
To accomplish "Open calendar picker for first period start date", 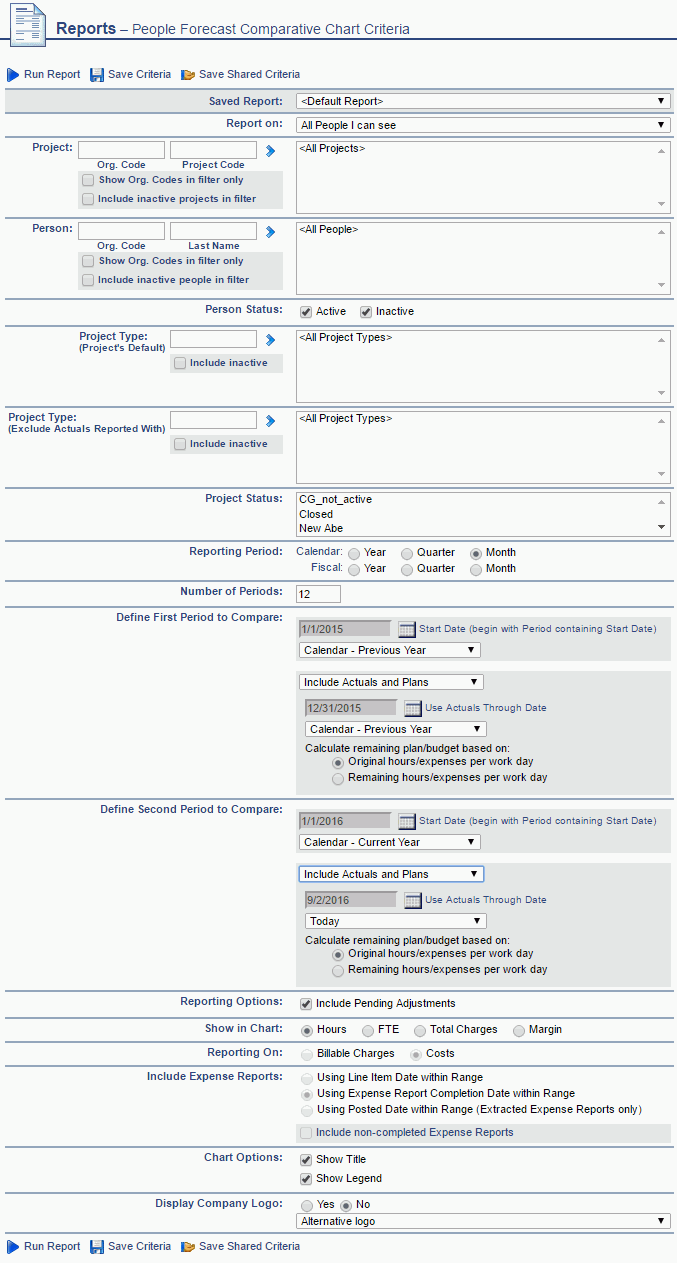I will (407, 629).
